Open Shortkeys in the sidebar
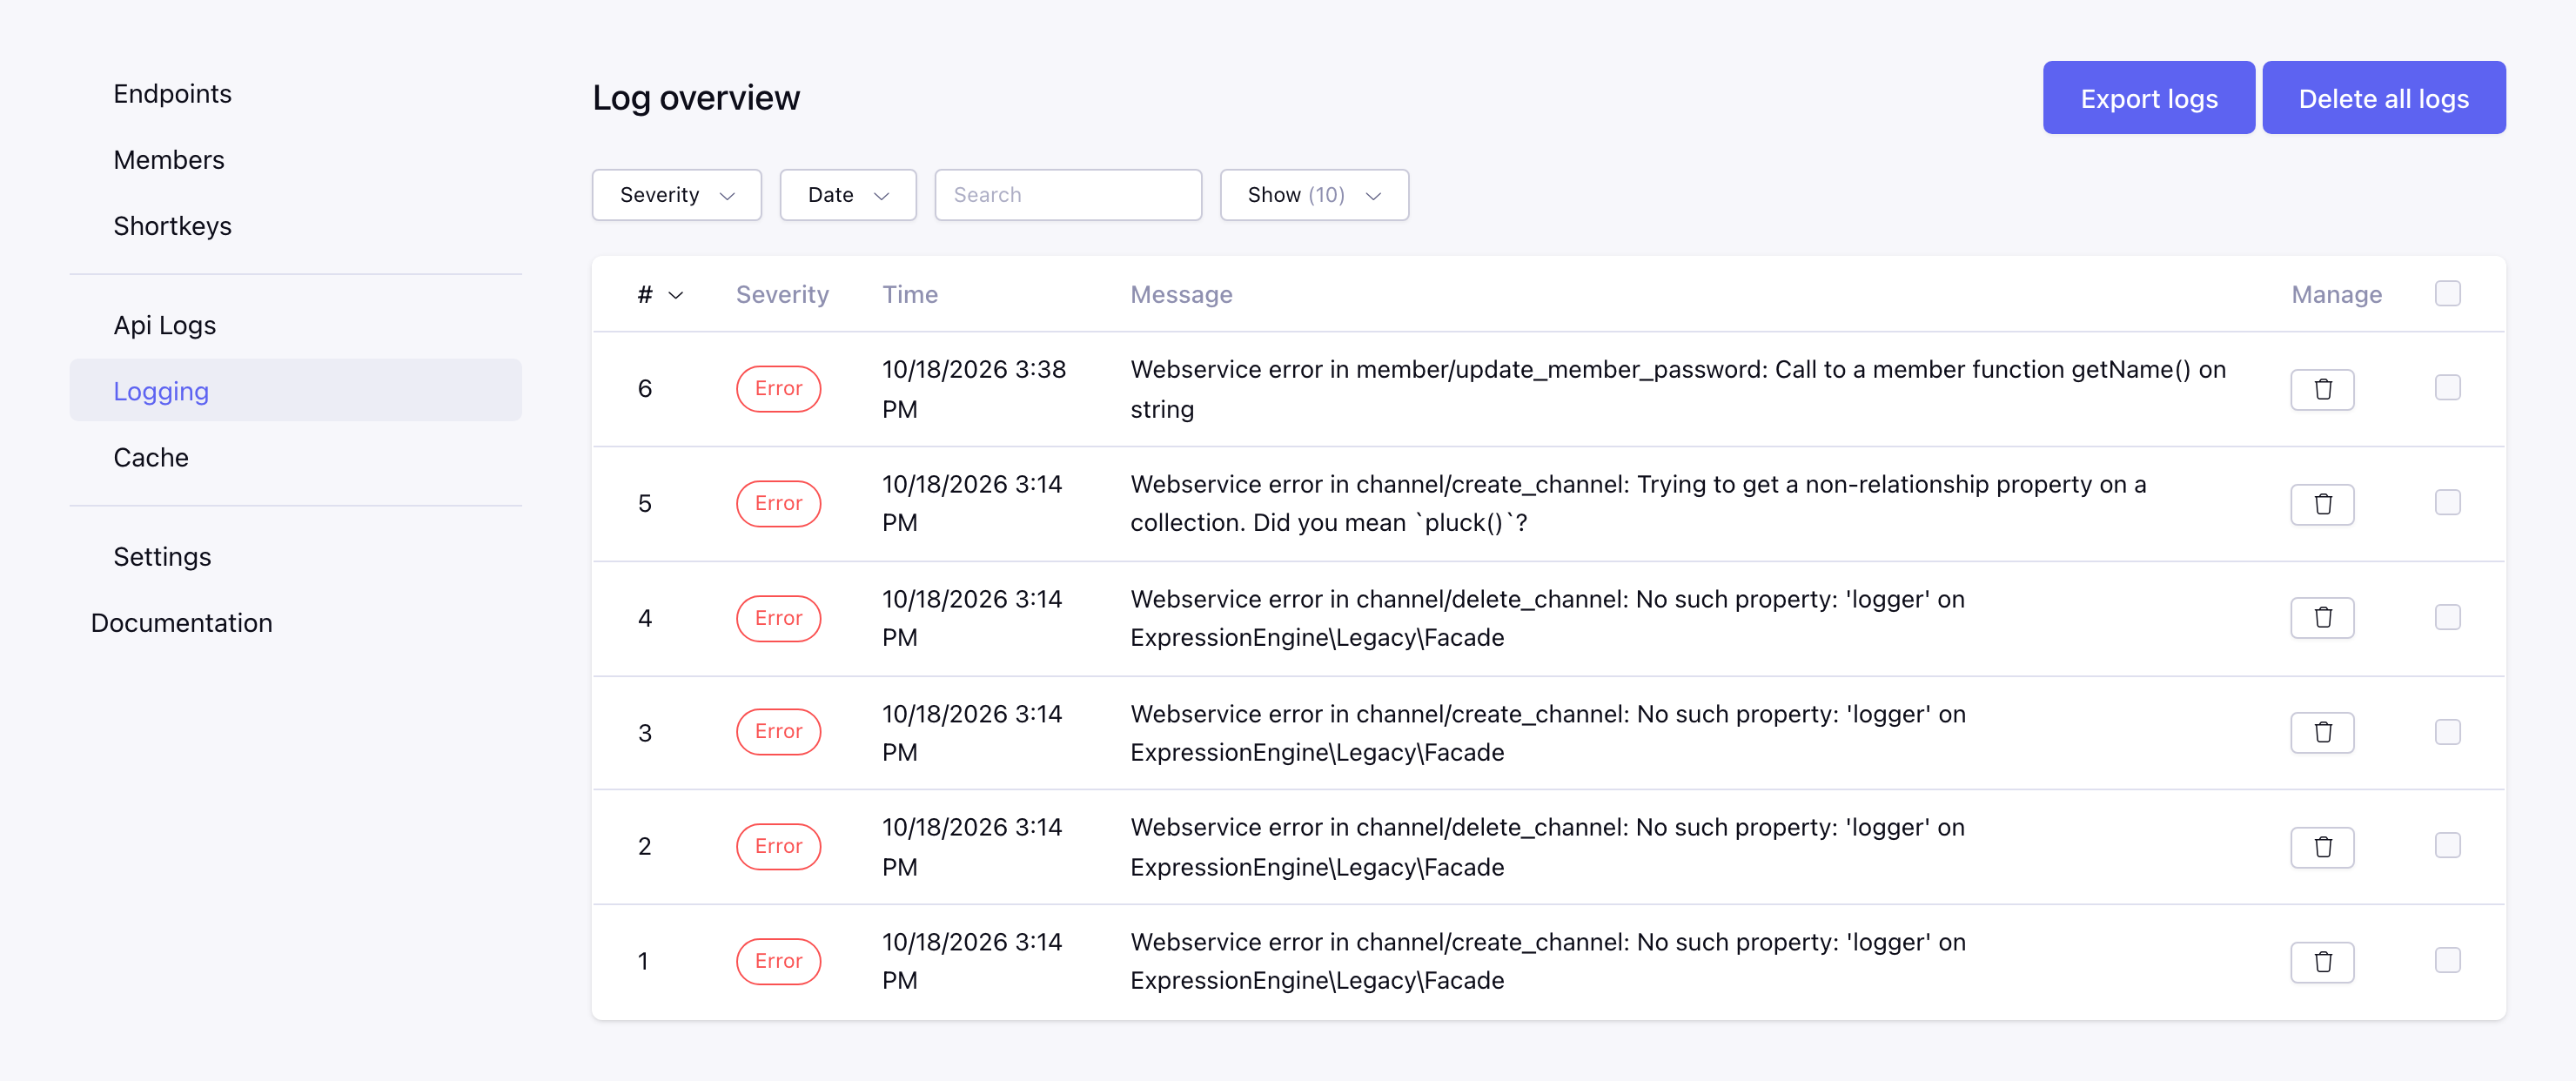This screenshot has width=2576, height=1081. click(x=172, y=226)
